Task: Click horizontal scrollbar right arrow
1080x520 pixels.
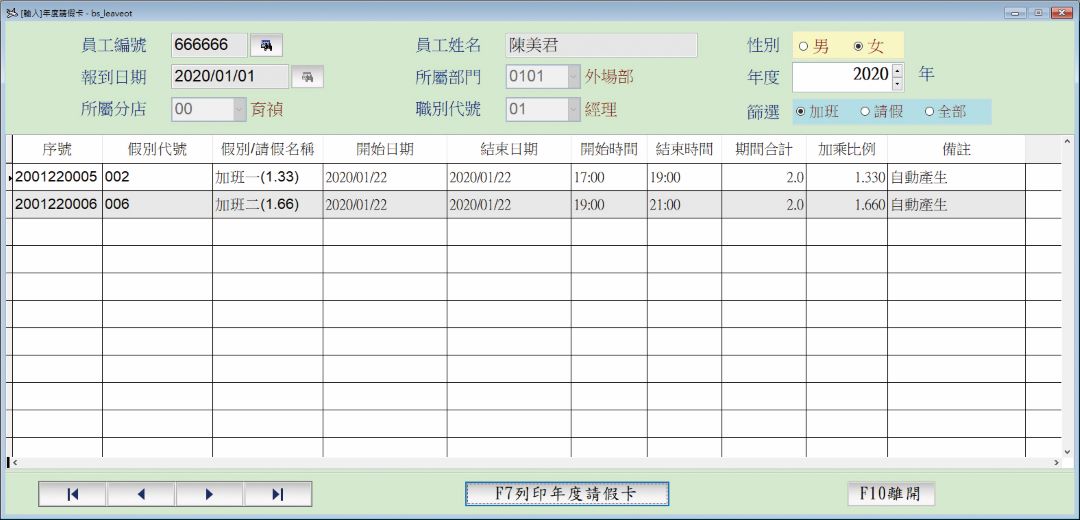Action: [1057, 463]
